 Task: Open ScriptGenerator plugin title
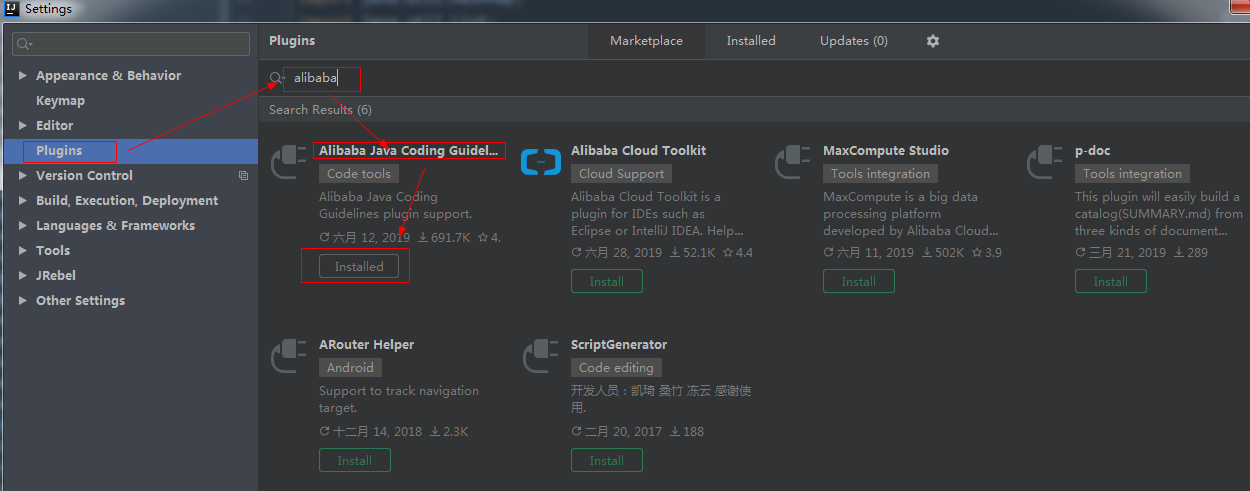pyautogui.click(x=619, y=345)
